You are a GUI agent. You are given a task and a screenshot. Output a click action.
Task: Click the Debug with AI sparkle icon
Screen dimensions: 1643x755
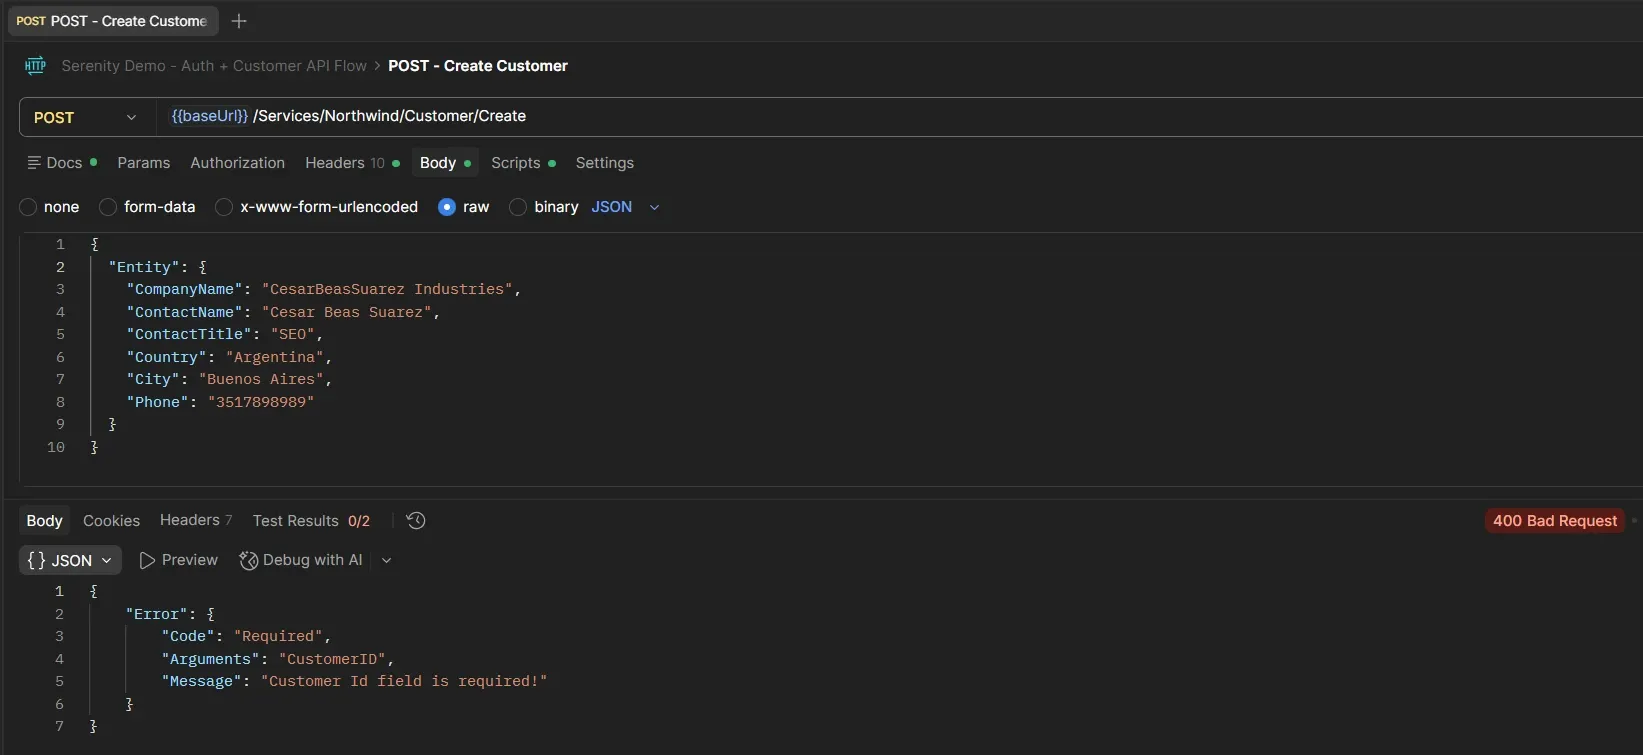[249, 560]
